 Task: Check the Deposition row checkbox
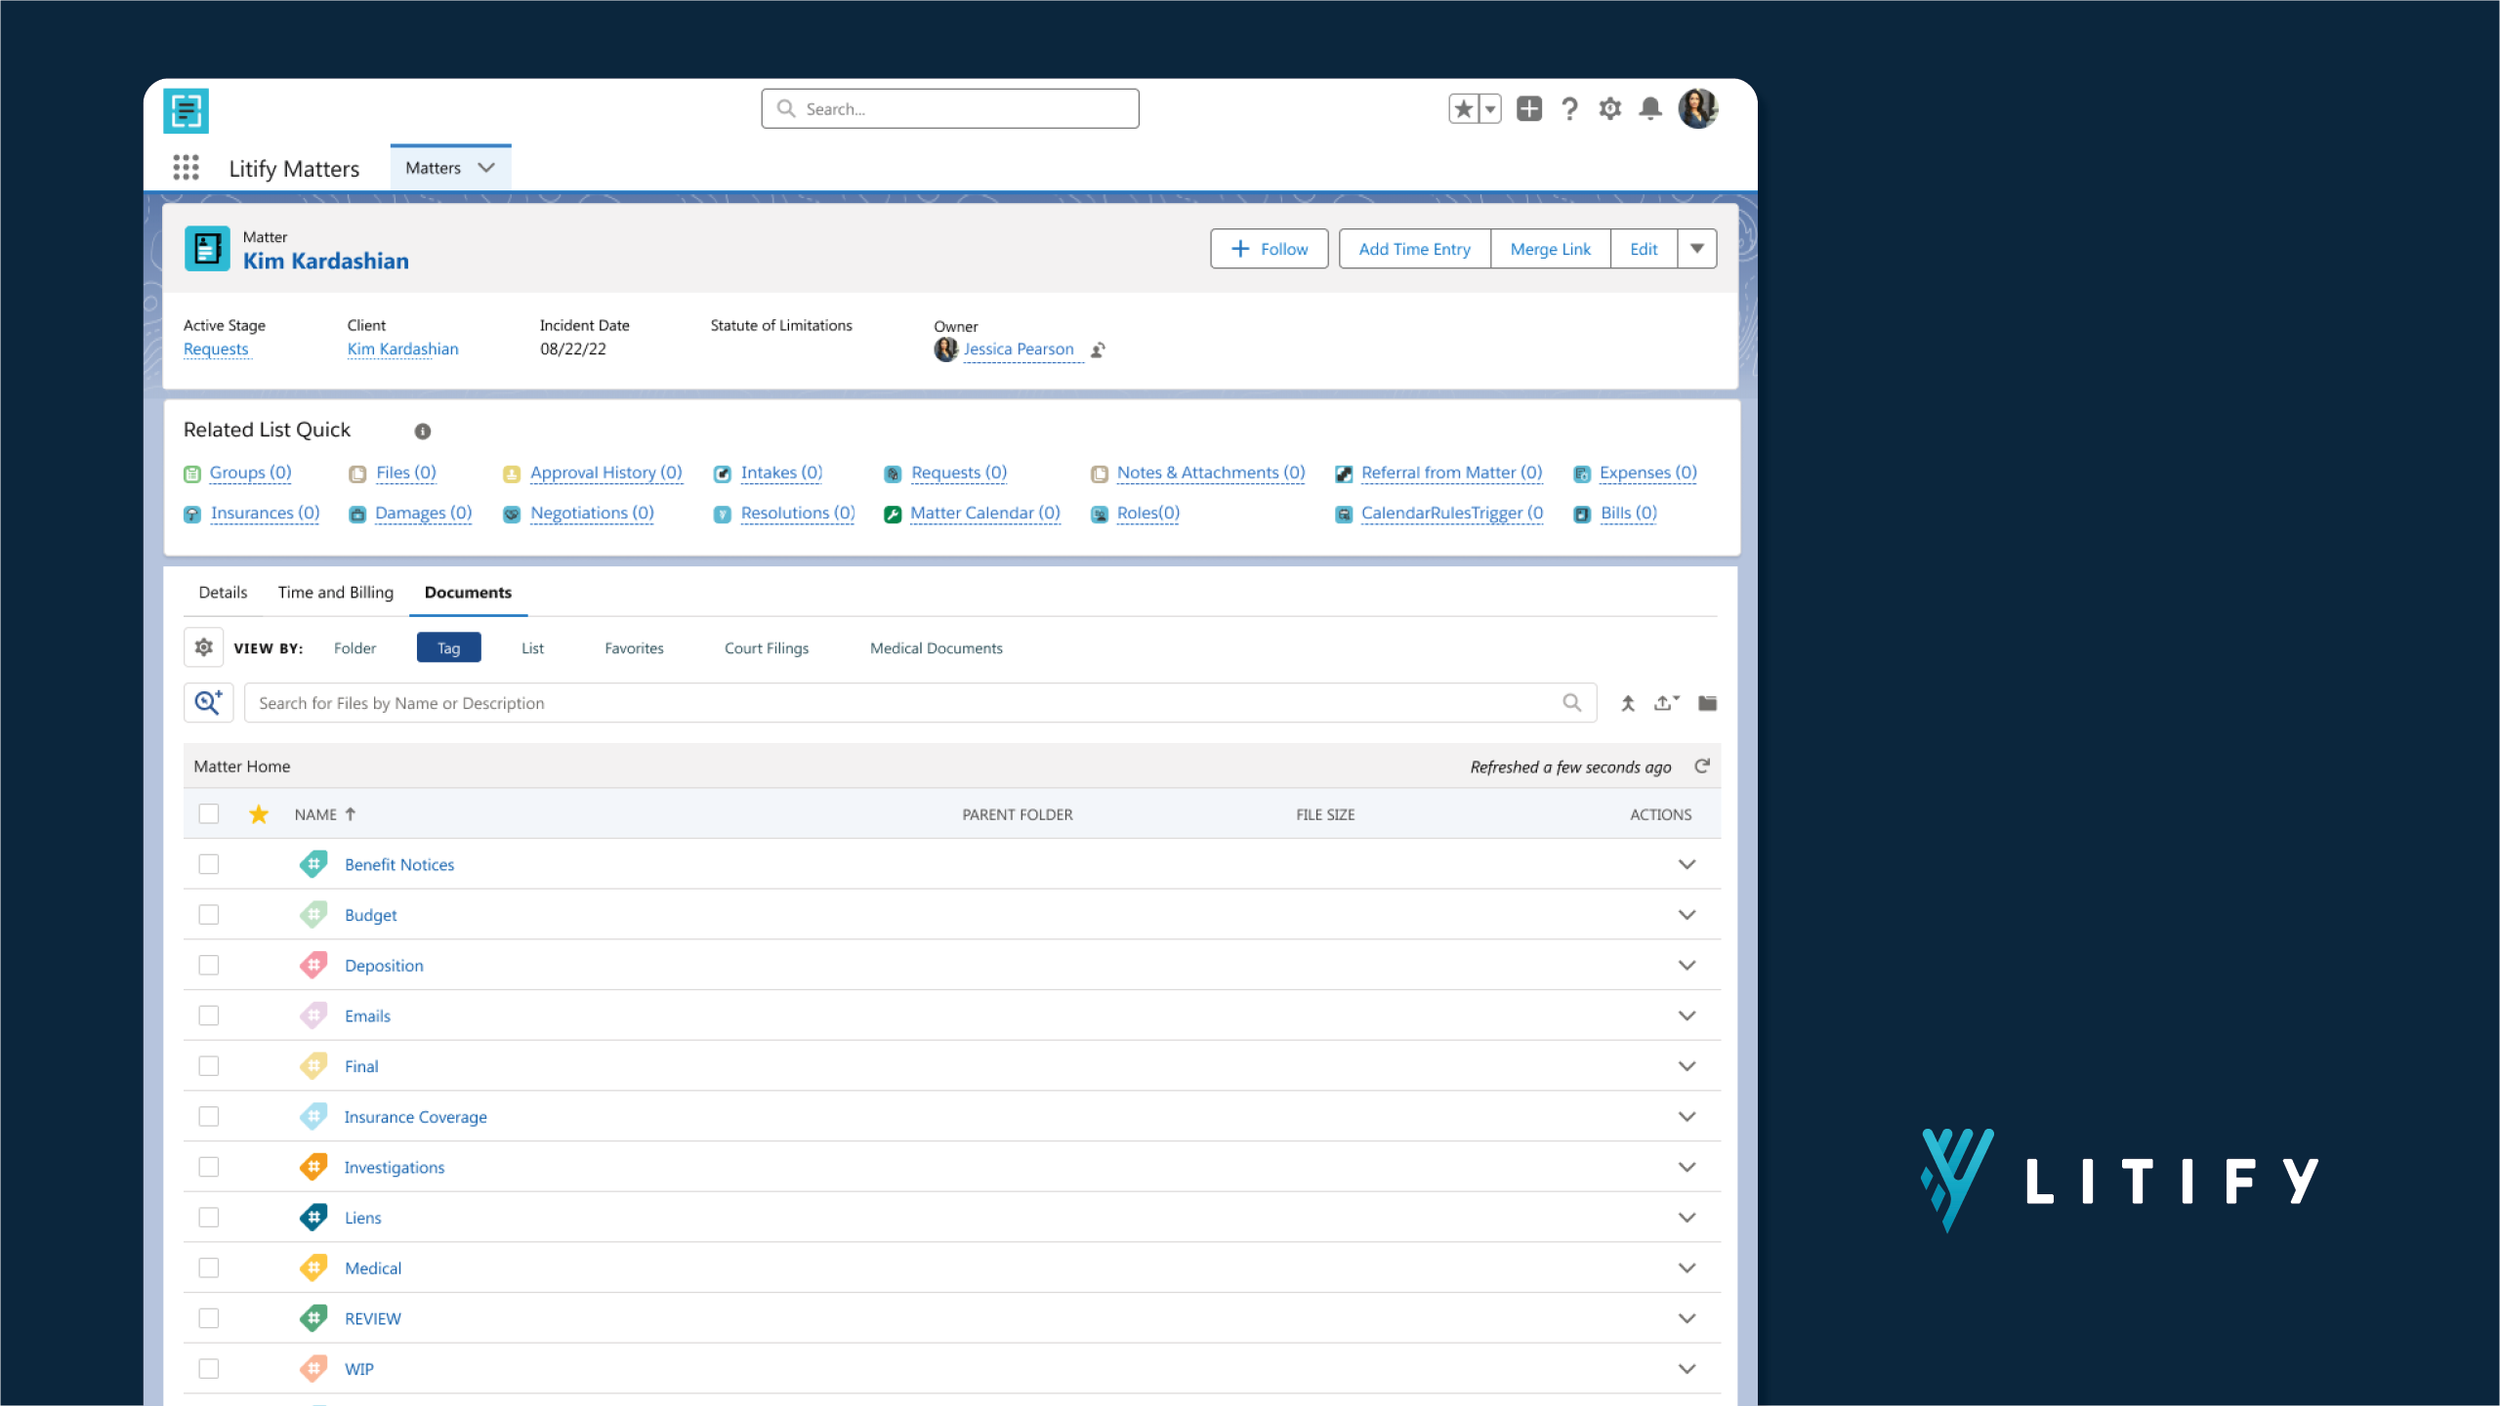click(209, 965)
